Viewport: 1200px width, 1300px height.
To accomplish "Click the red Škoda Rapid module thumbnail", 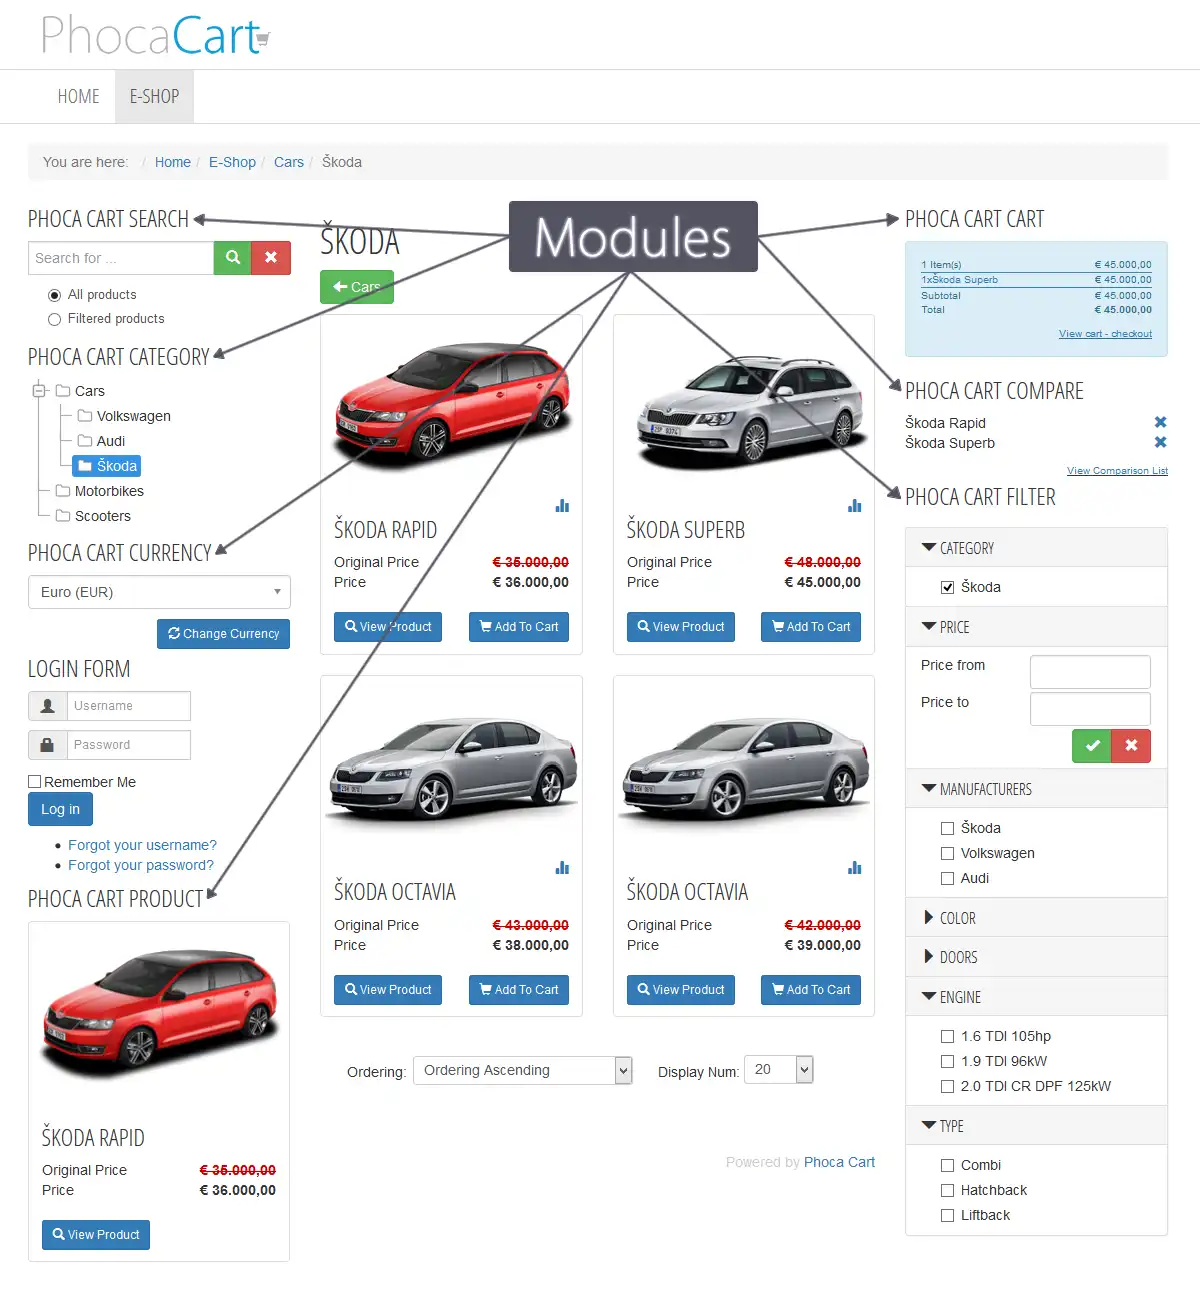I will tap(159, 1013).
